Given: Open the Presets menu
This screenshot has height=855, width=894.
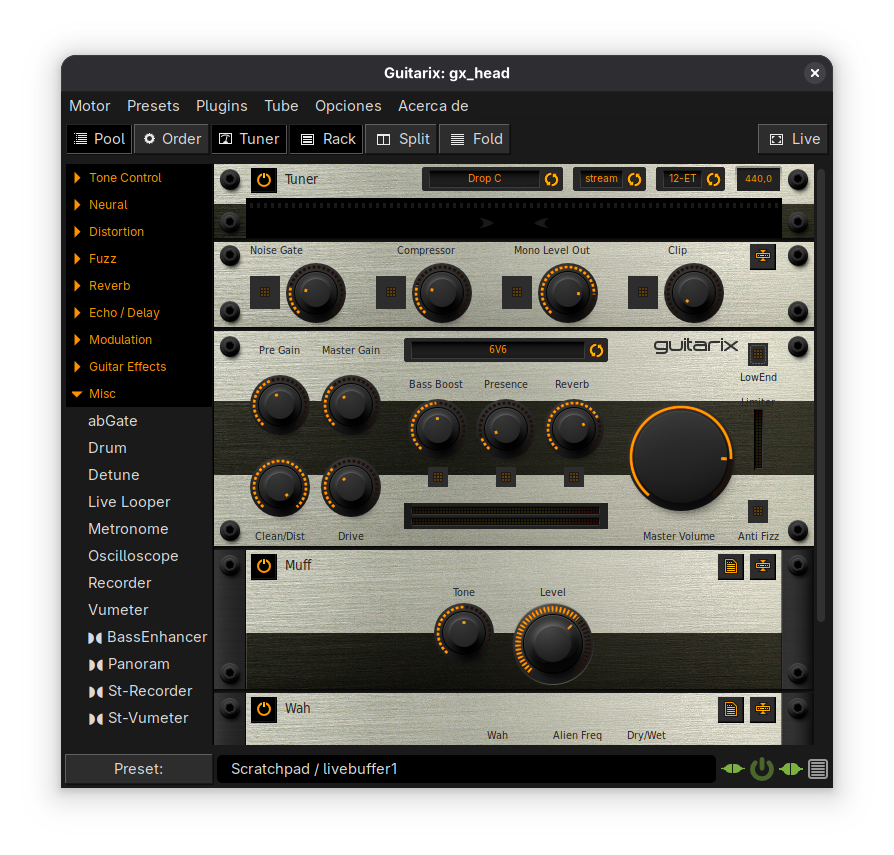Looking at the screenshot, I should [153, 106].
